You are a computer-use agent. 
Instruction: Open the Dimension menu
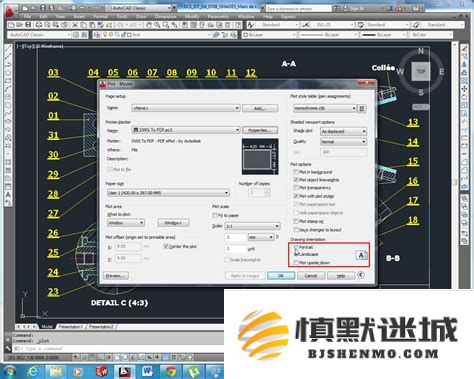pyautogui.click(x=165, y=16)
